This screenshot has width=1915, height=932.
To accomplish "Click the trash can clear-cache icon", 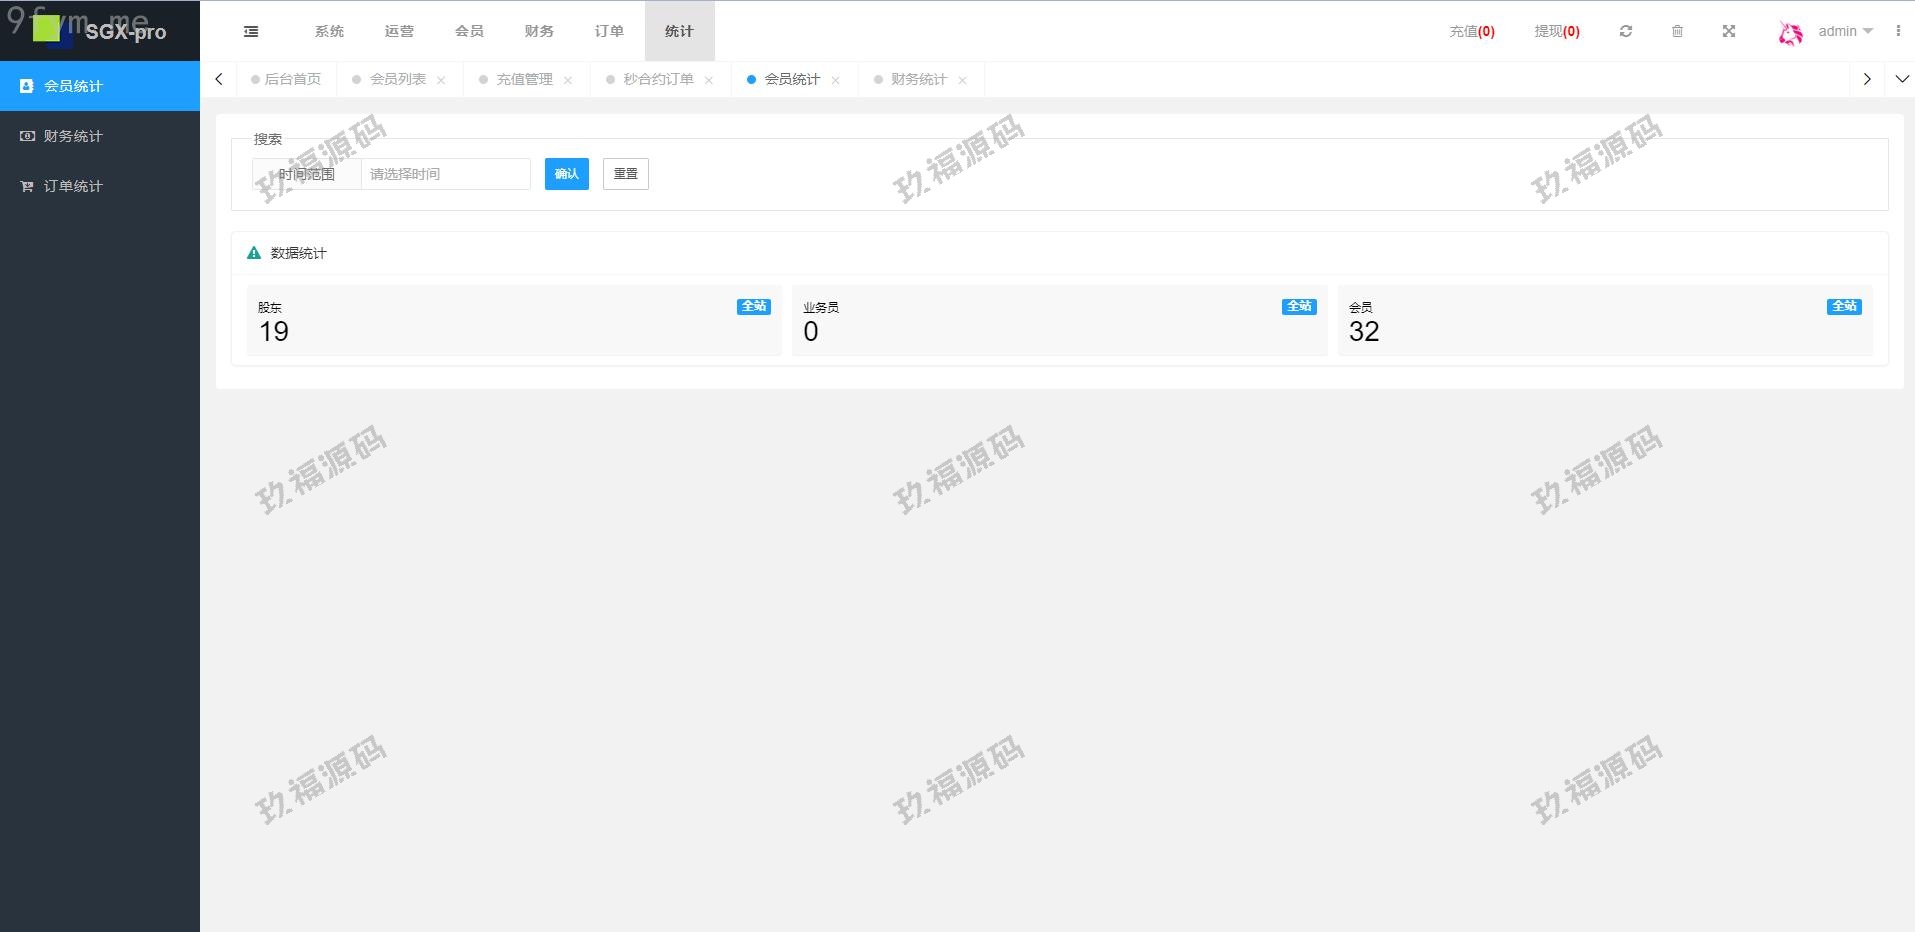I will [1677, 32].
